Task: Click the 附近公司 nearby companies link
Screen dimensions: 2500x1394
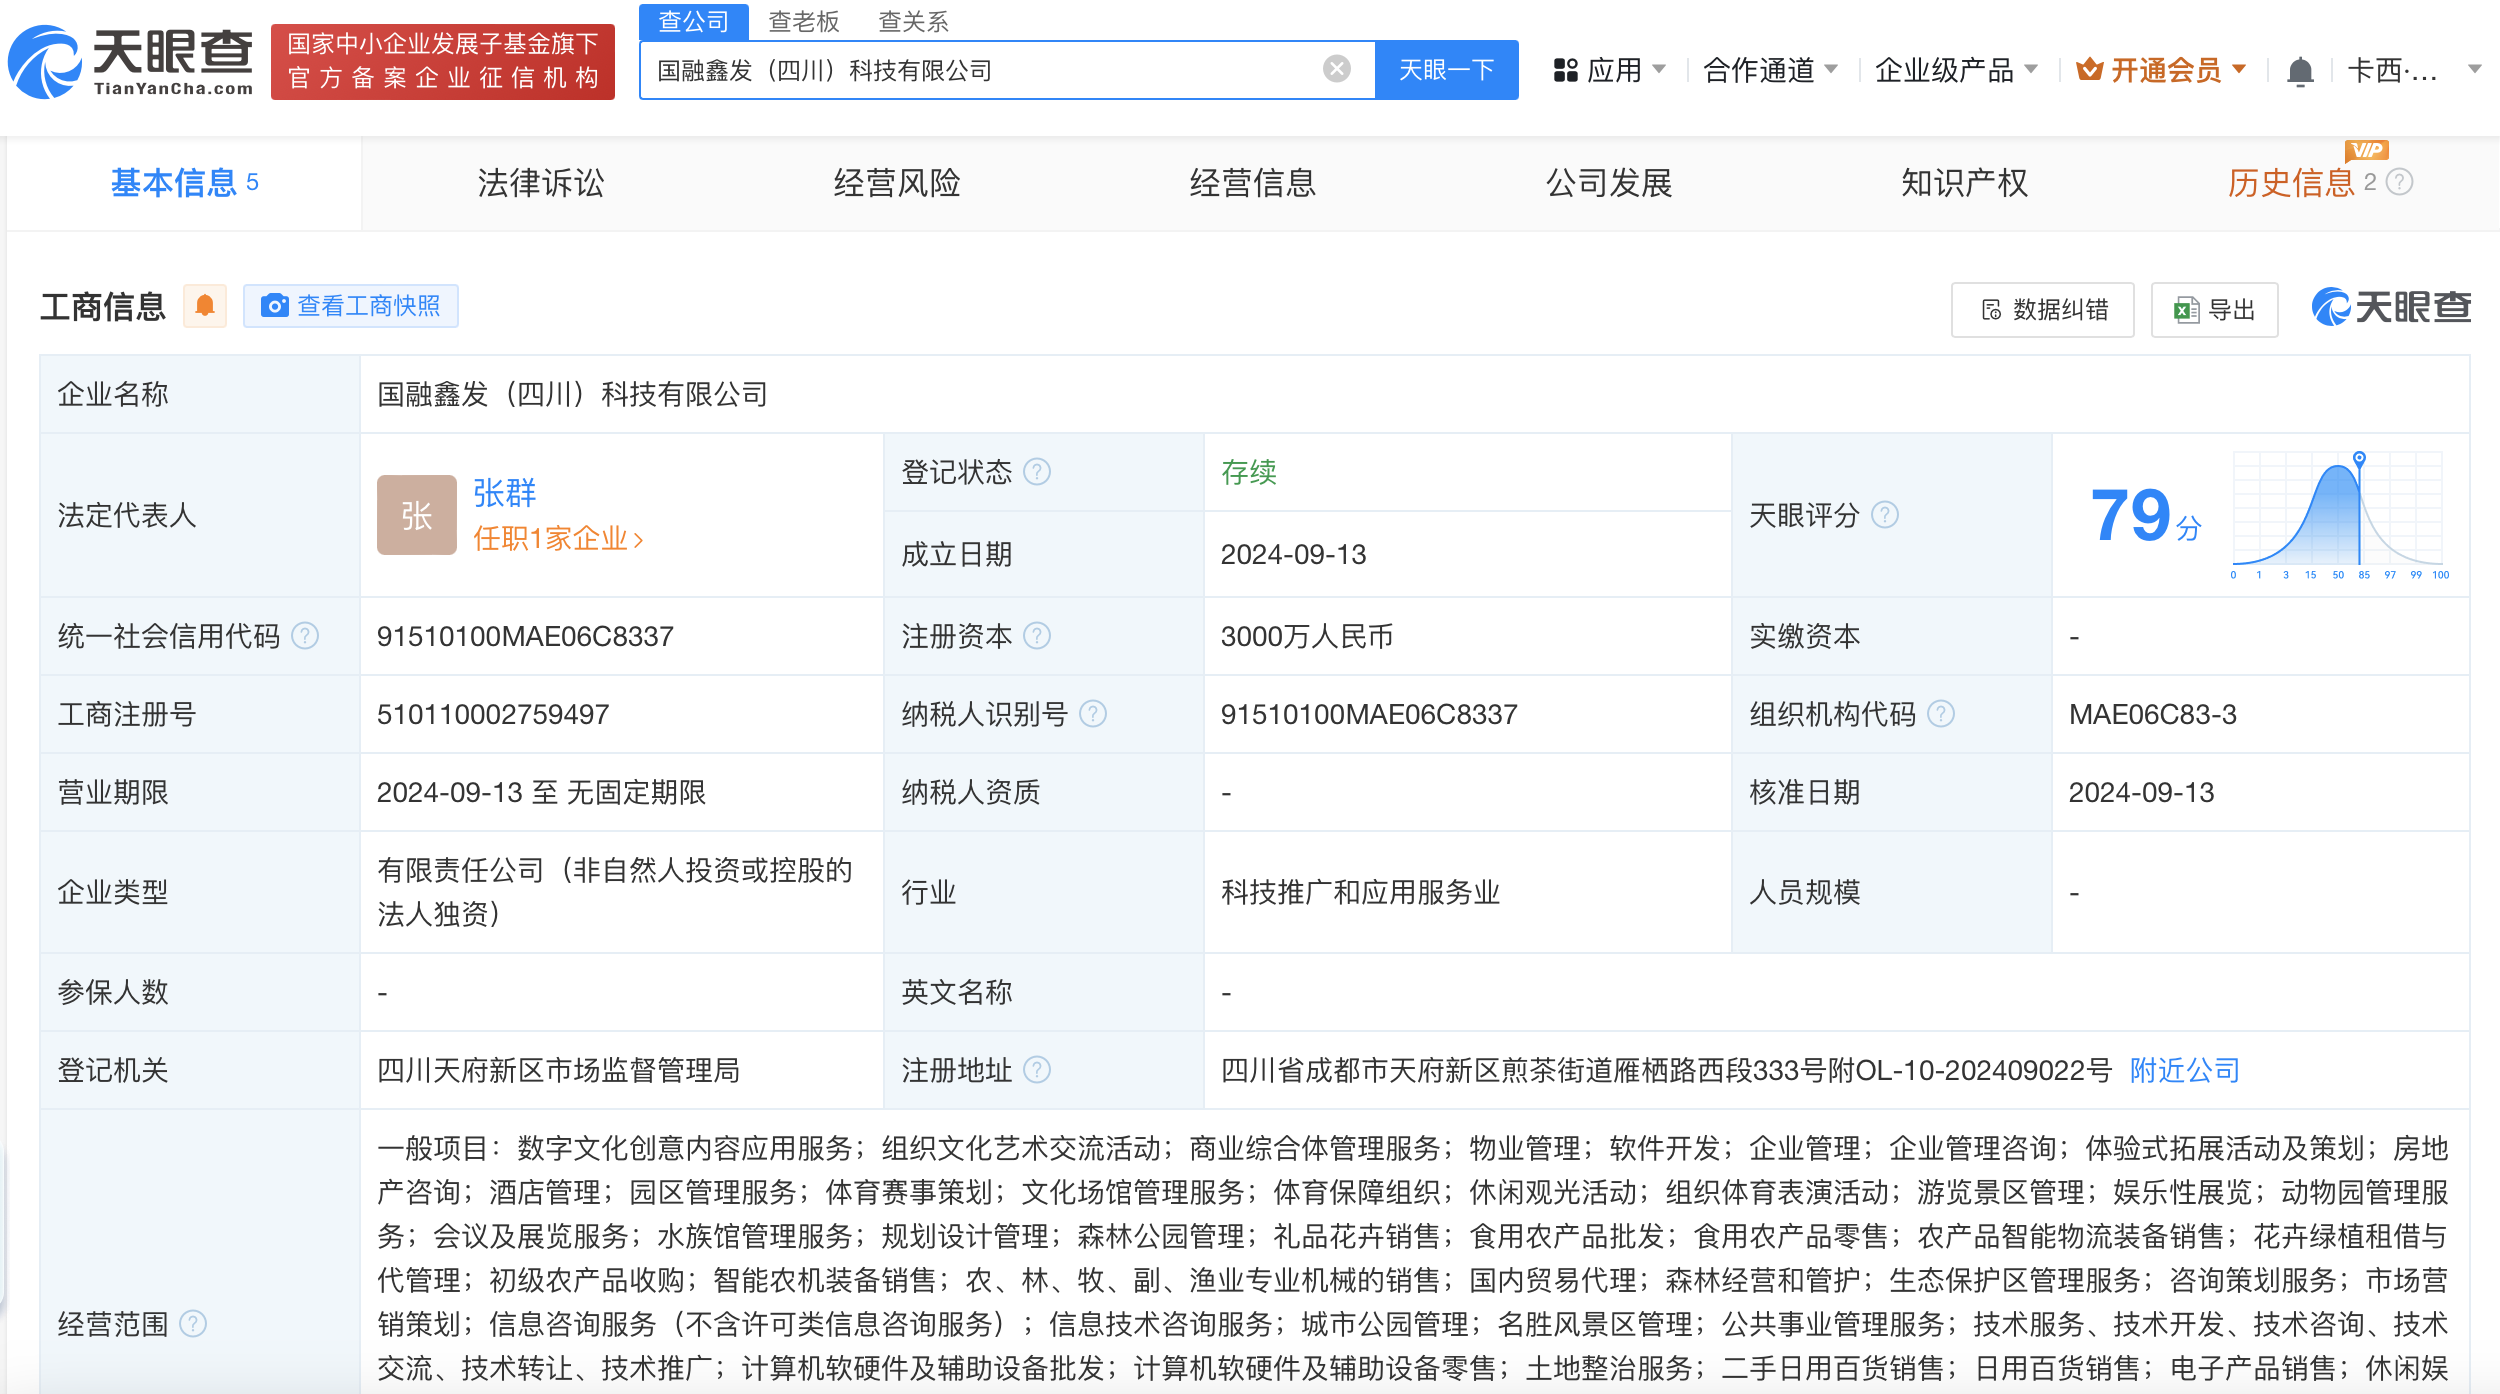Action: [x=2184, y=1070]
